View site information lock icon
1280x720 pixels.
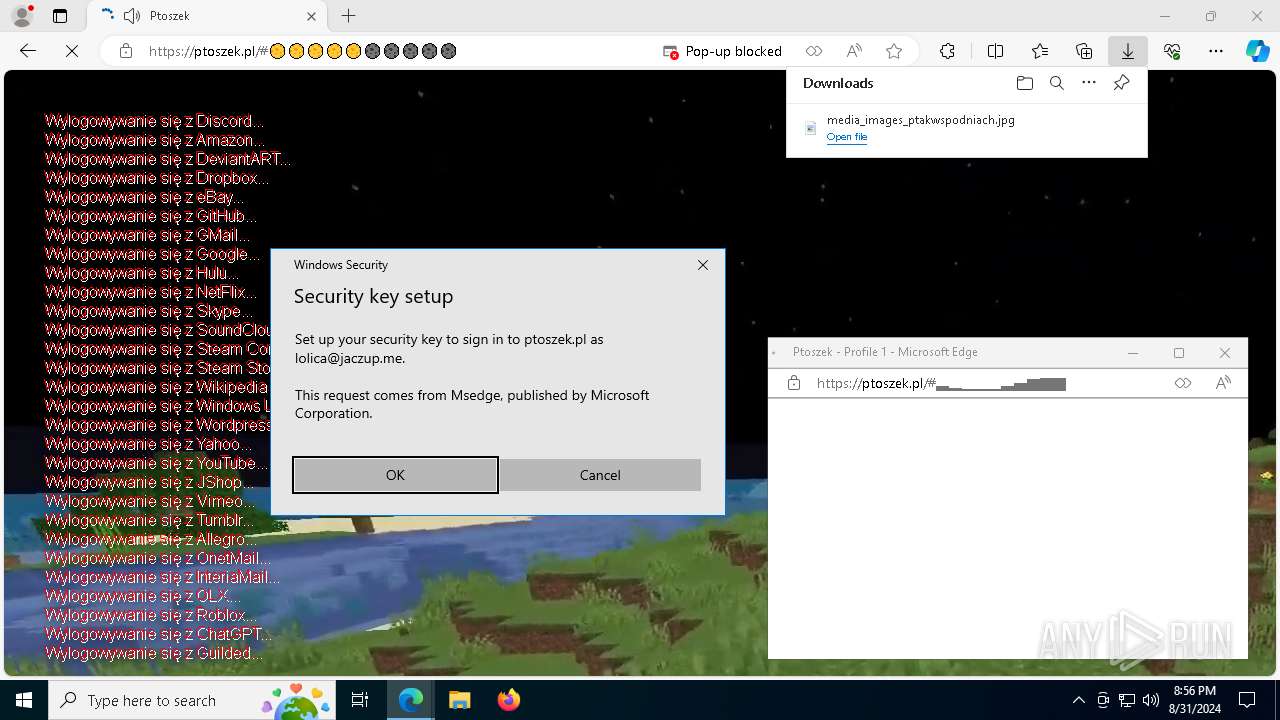[126, 51]
